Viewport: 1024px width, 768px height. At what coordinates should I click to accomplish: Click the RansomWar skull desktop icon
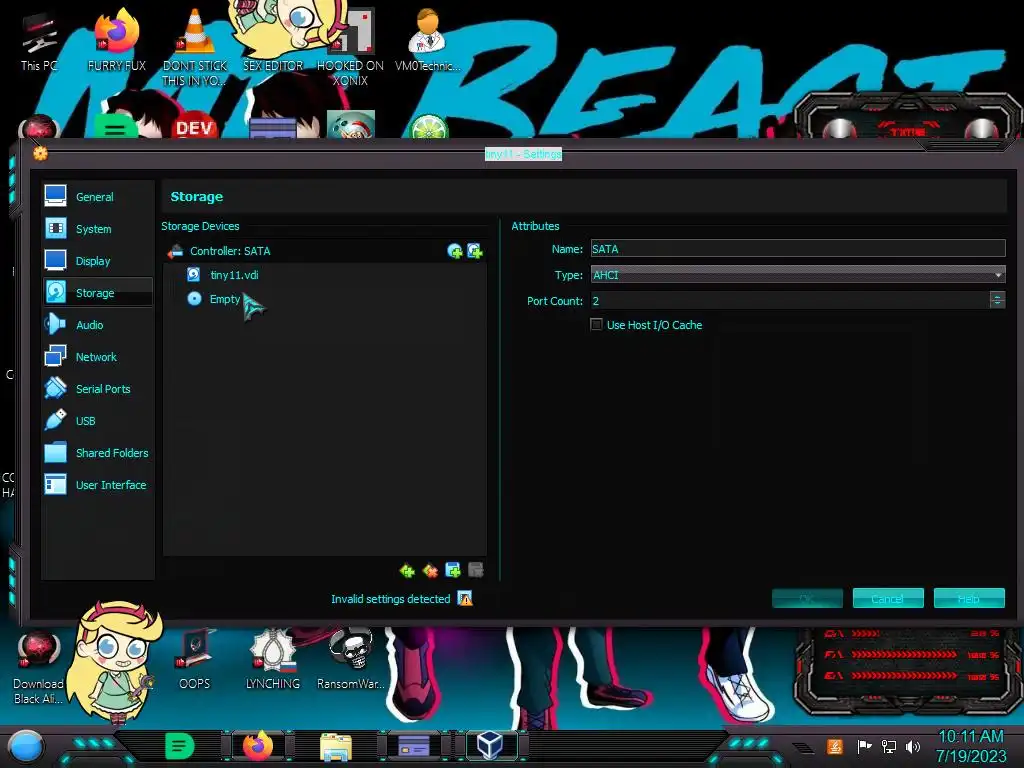click(350, 660)
